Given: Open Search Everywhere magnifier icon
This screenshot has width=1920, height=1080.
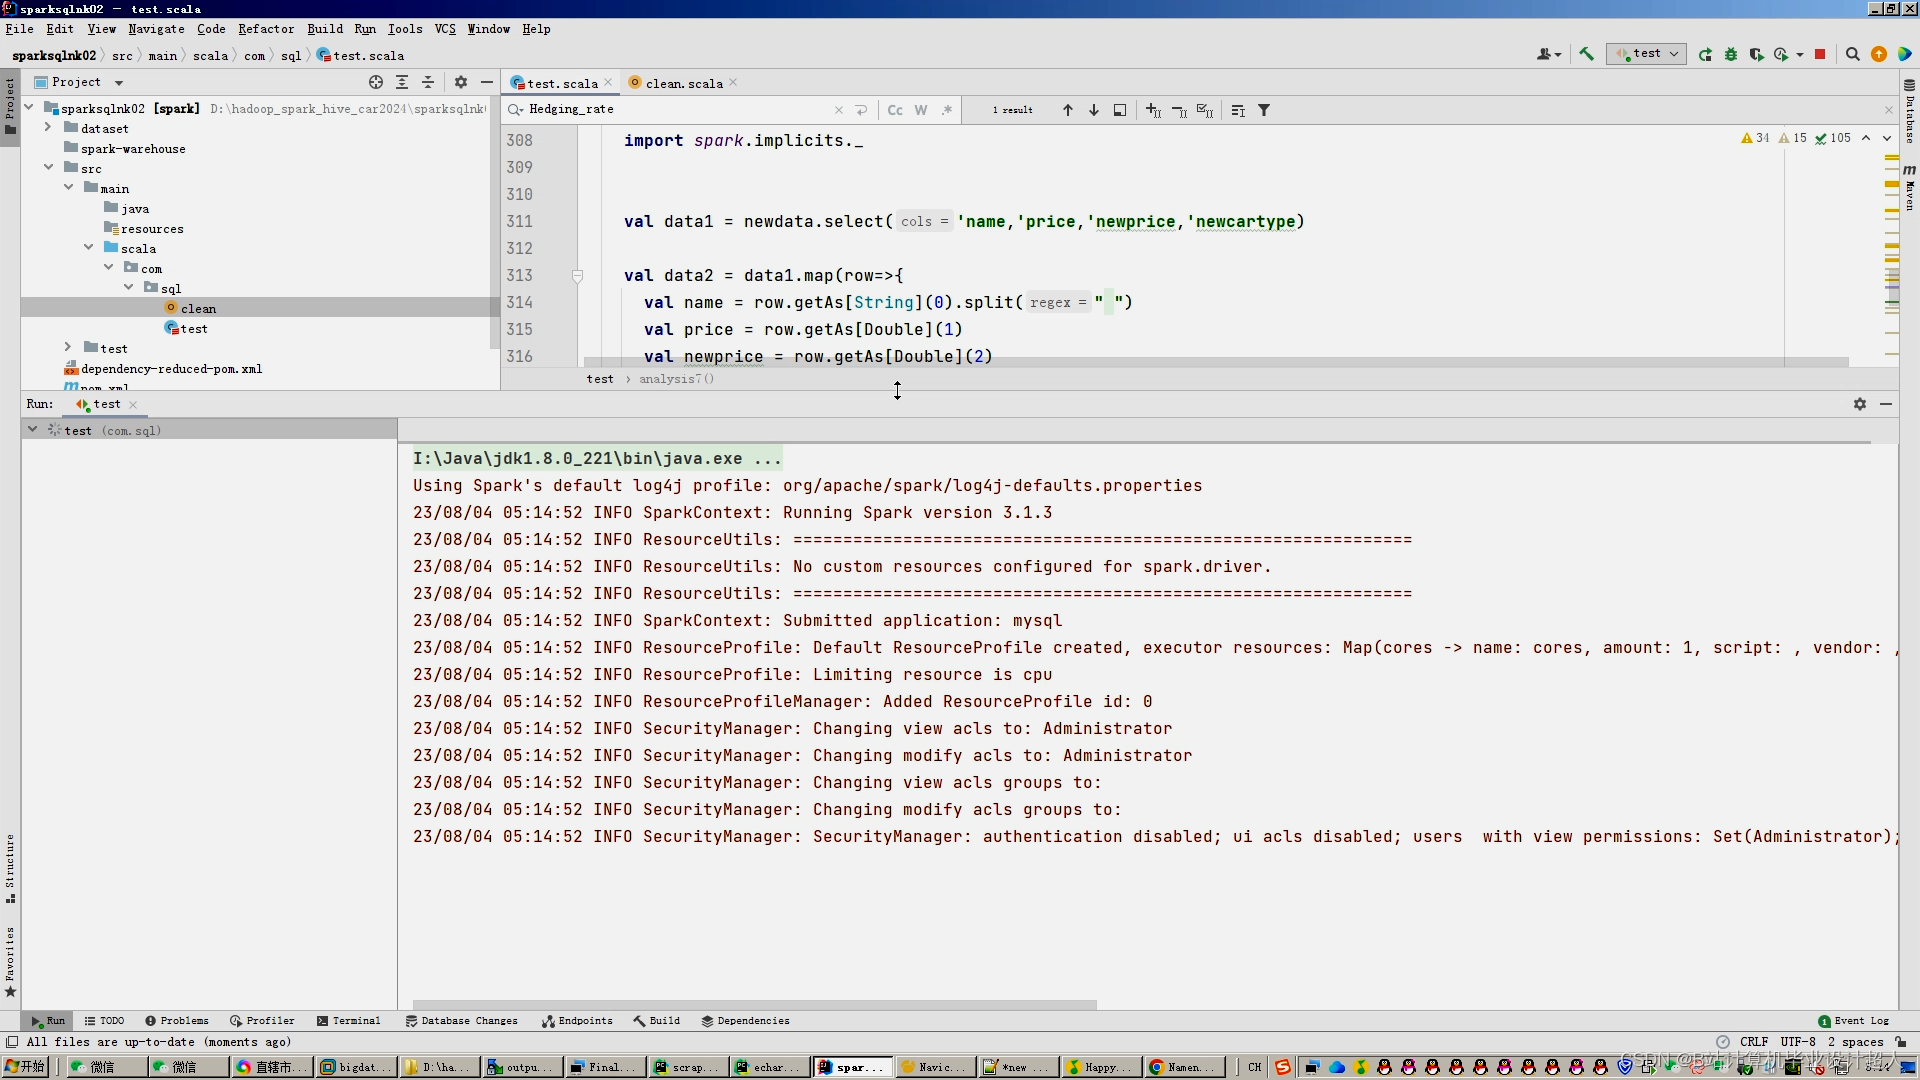Looking at the screenshot, I should pos(1852,54).
